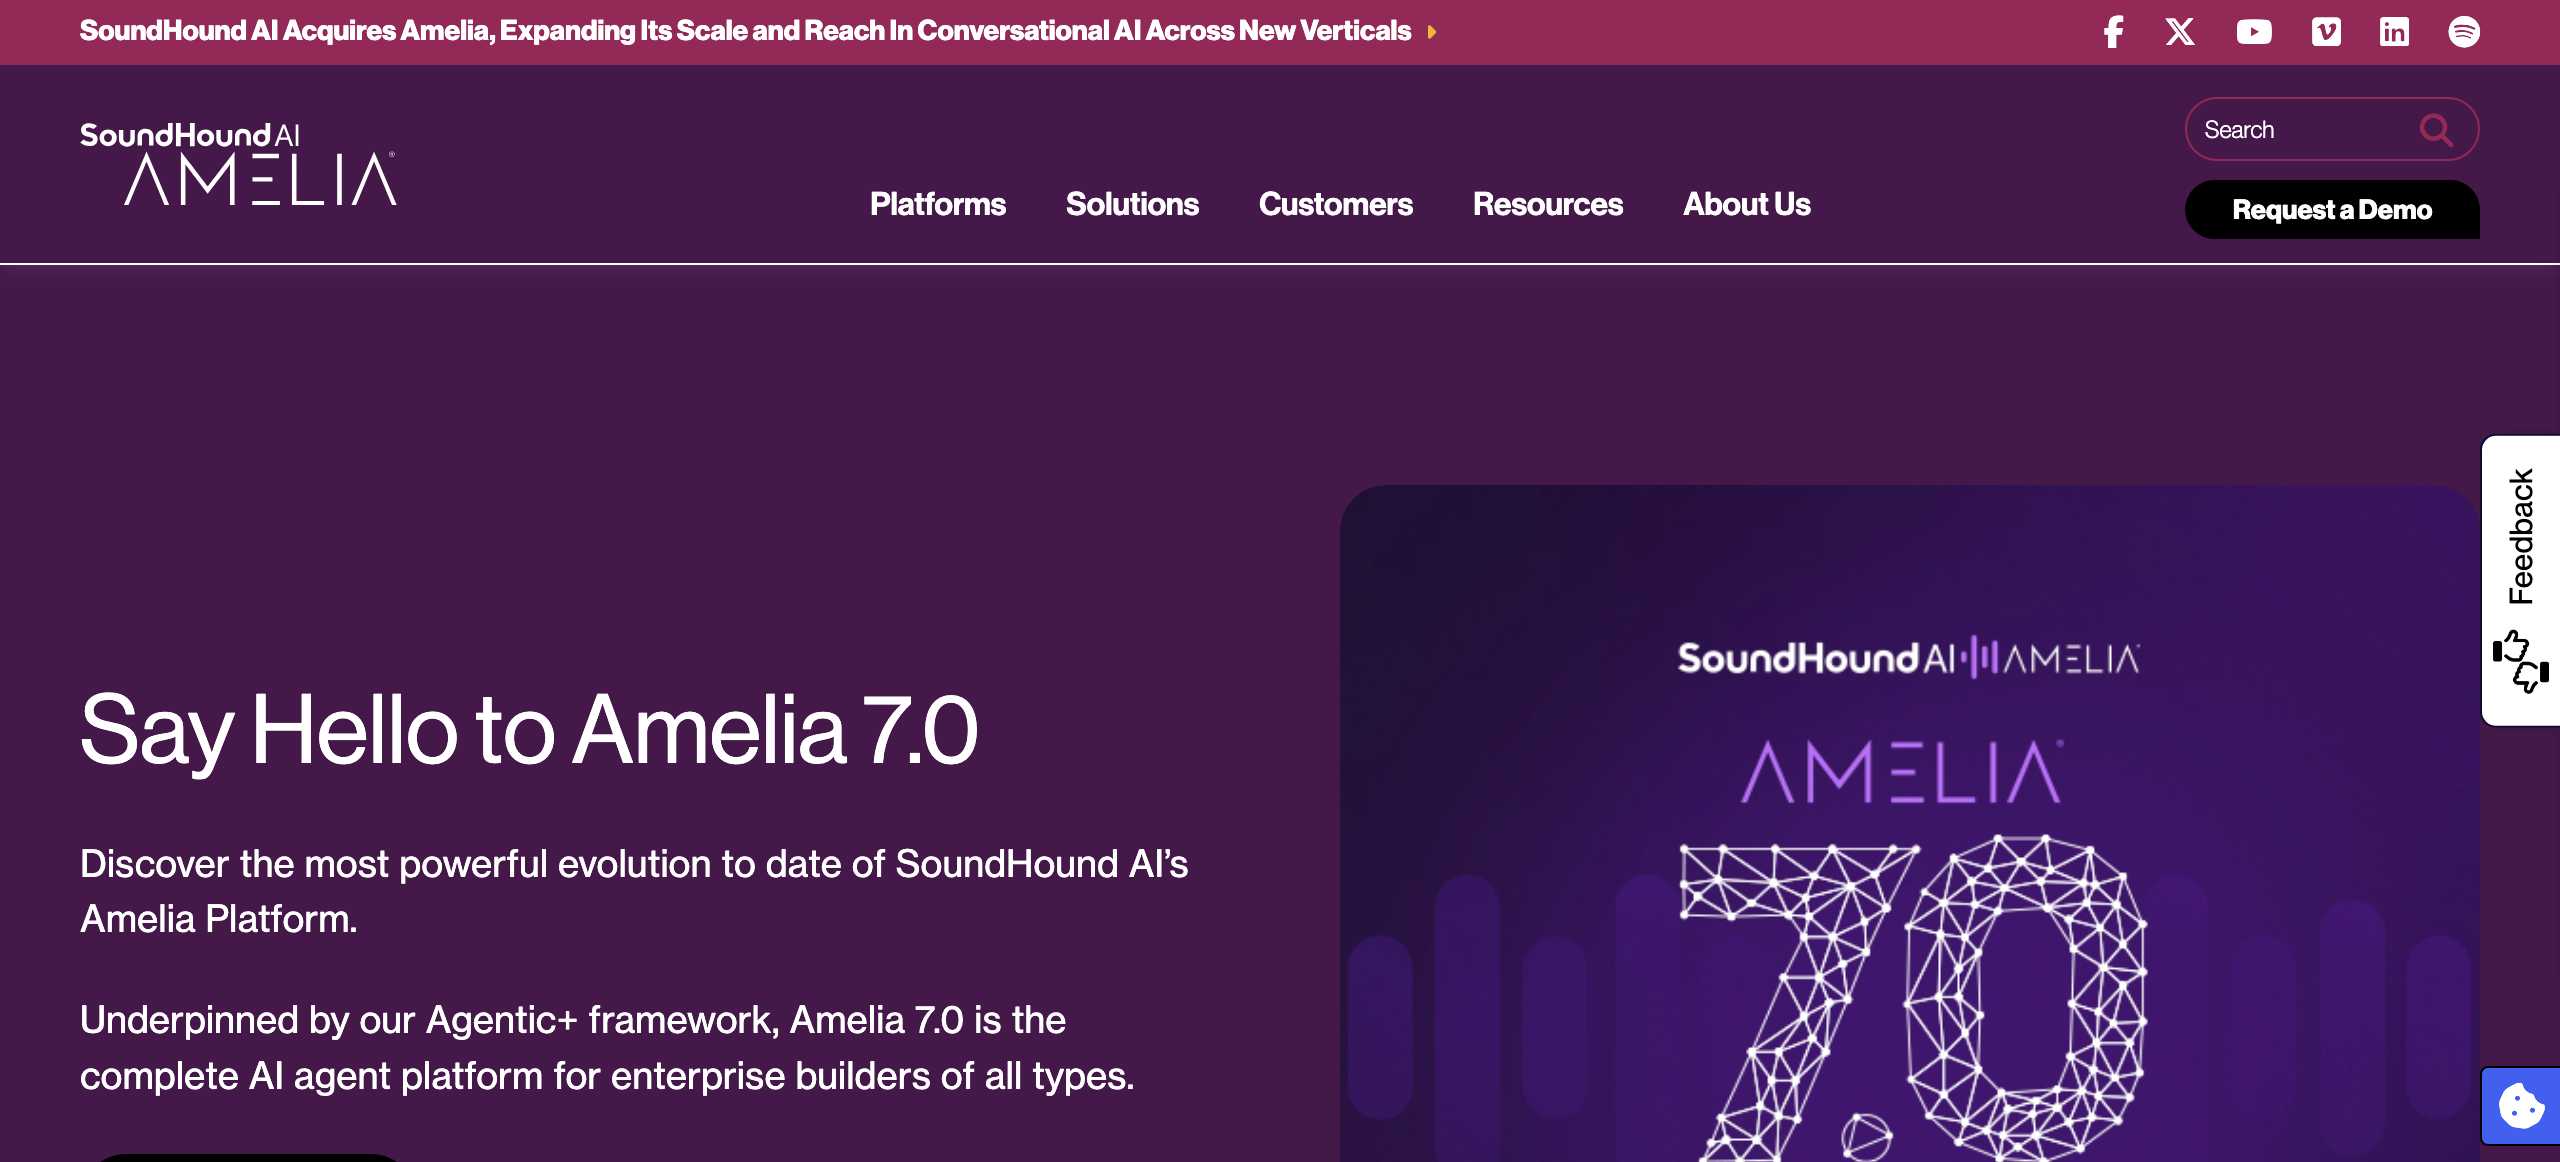
Task: Expand the Solutions menu
Action: pos(1132,204)
